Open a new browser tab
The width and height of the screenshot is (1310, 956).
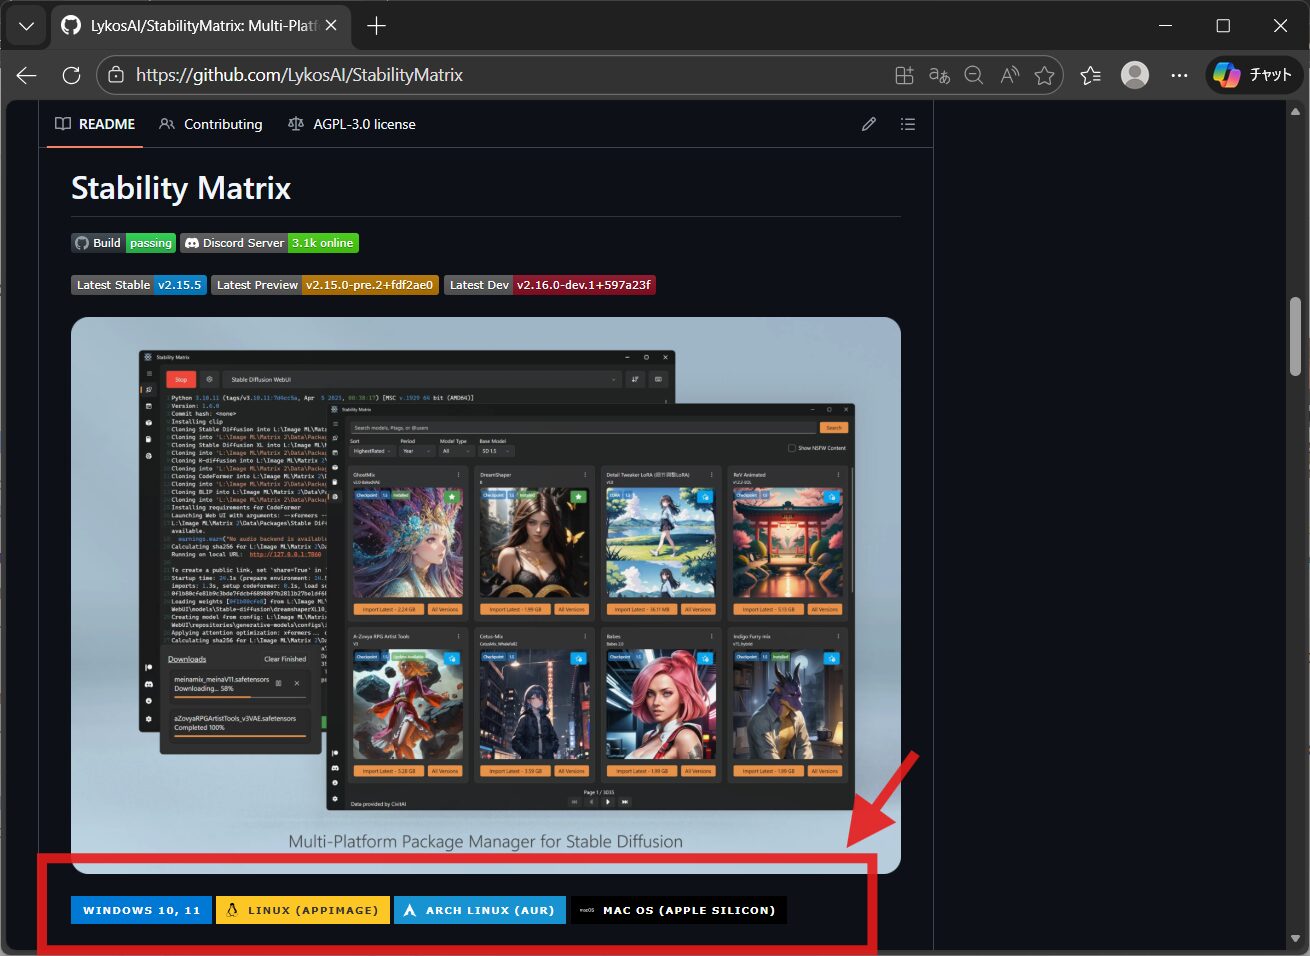[x=376, y=26]
